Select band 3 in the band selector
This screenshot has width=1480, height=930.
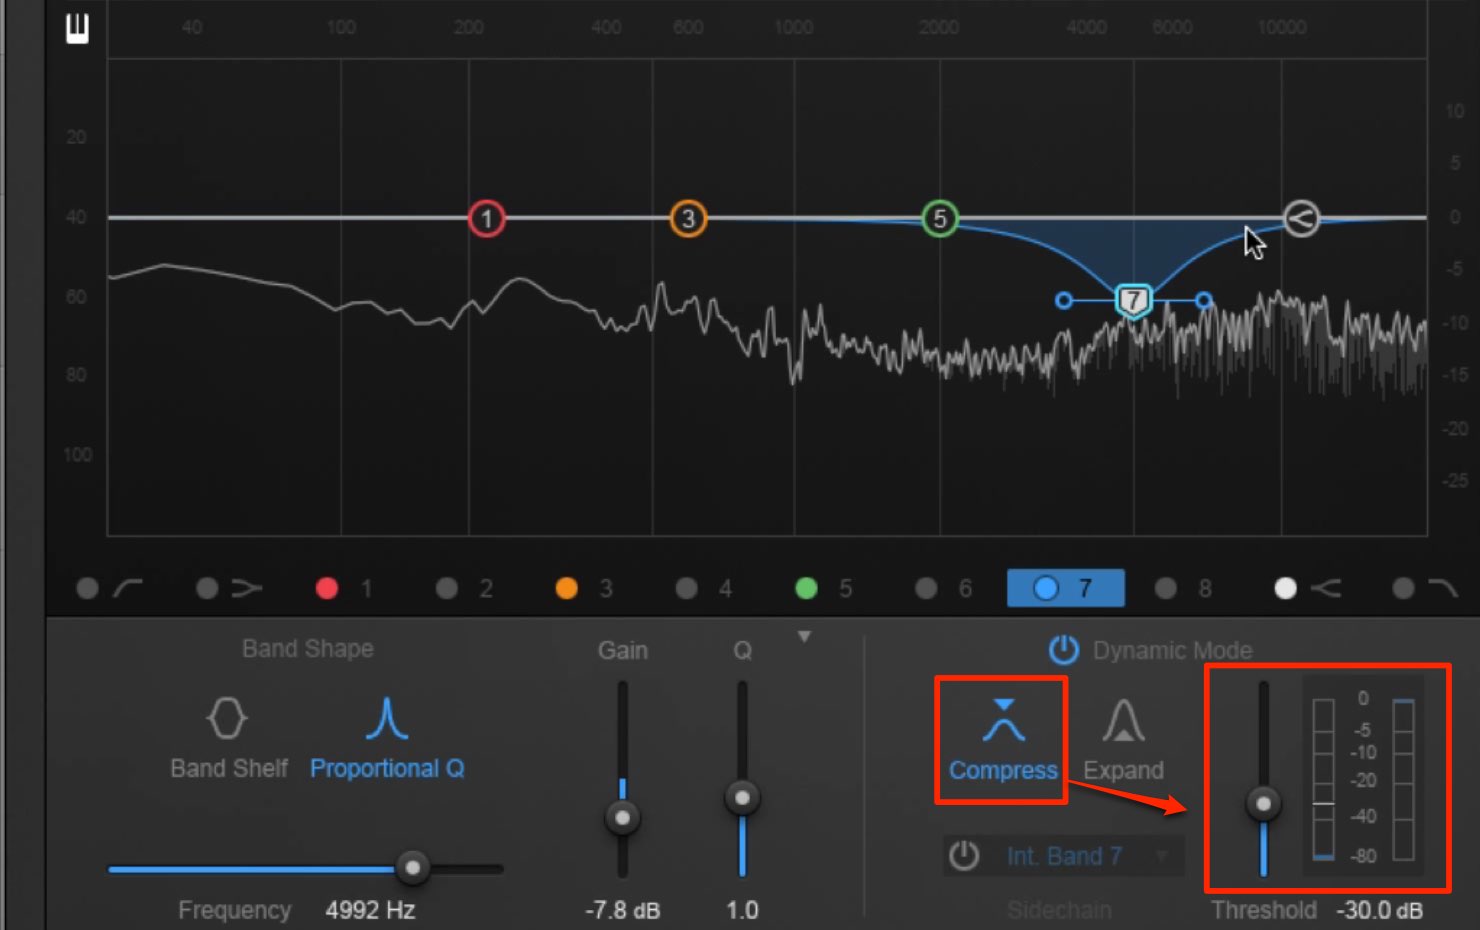point(585,588)
